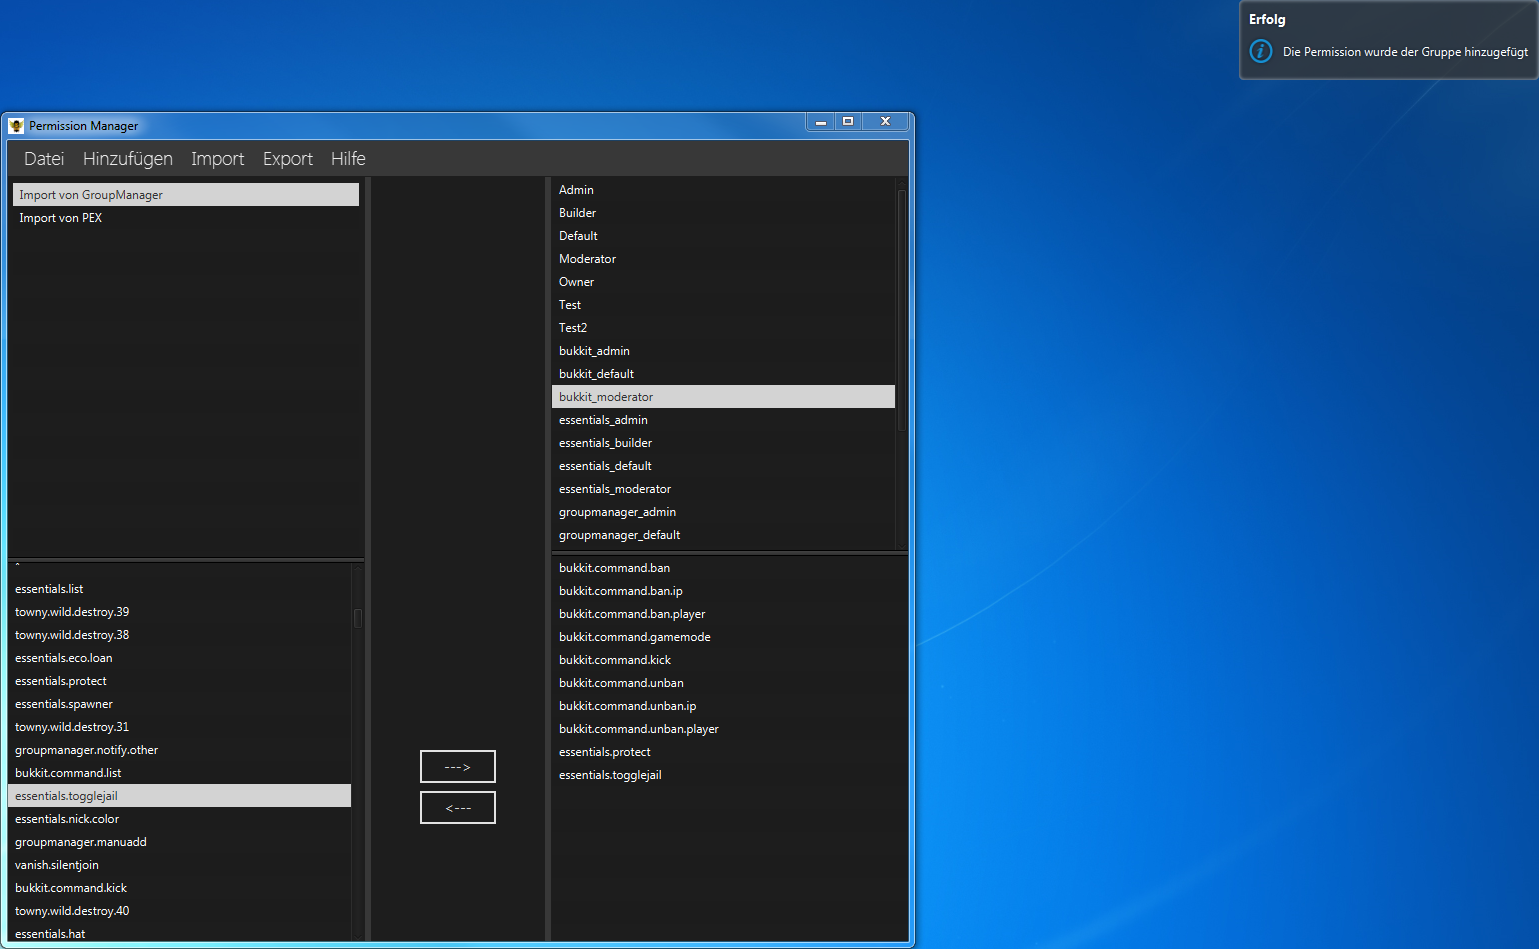Select the Builder group
The image size is (1539, 949).
723,213
